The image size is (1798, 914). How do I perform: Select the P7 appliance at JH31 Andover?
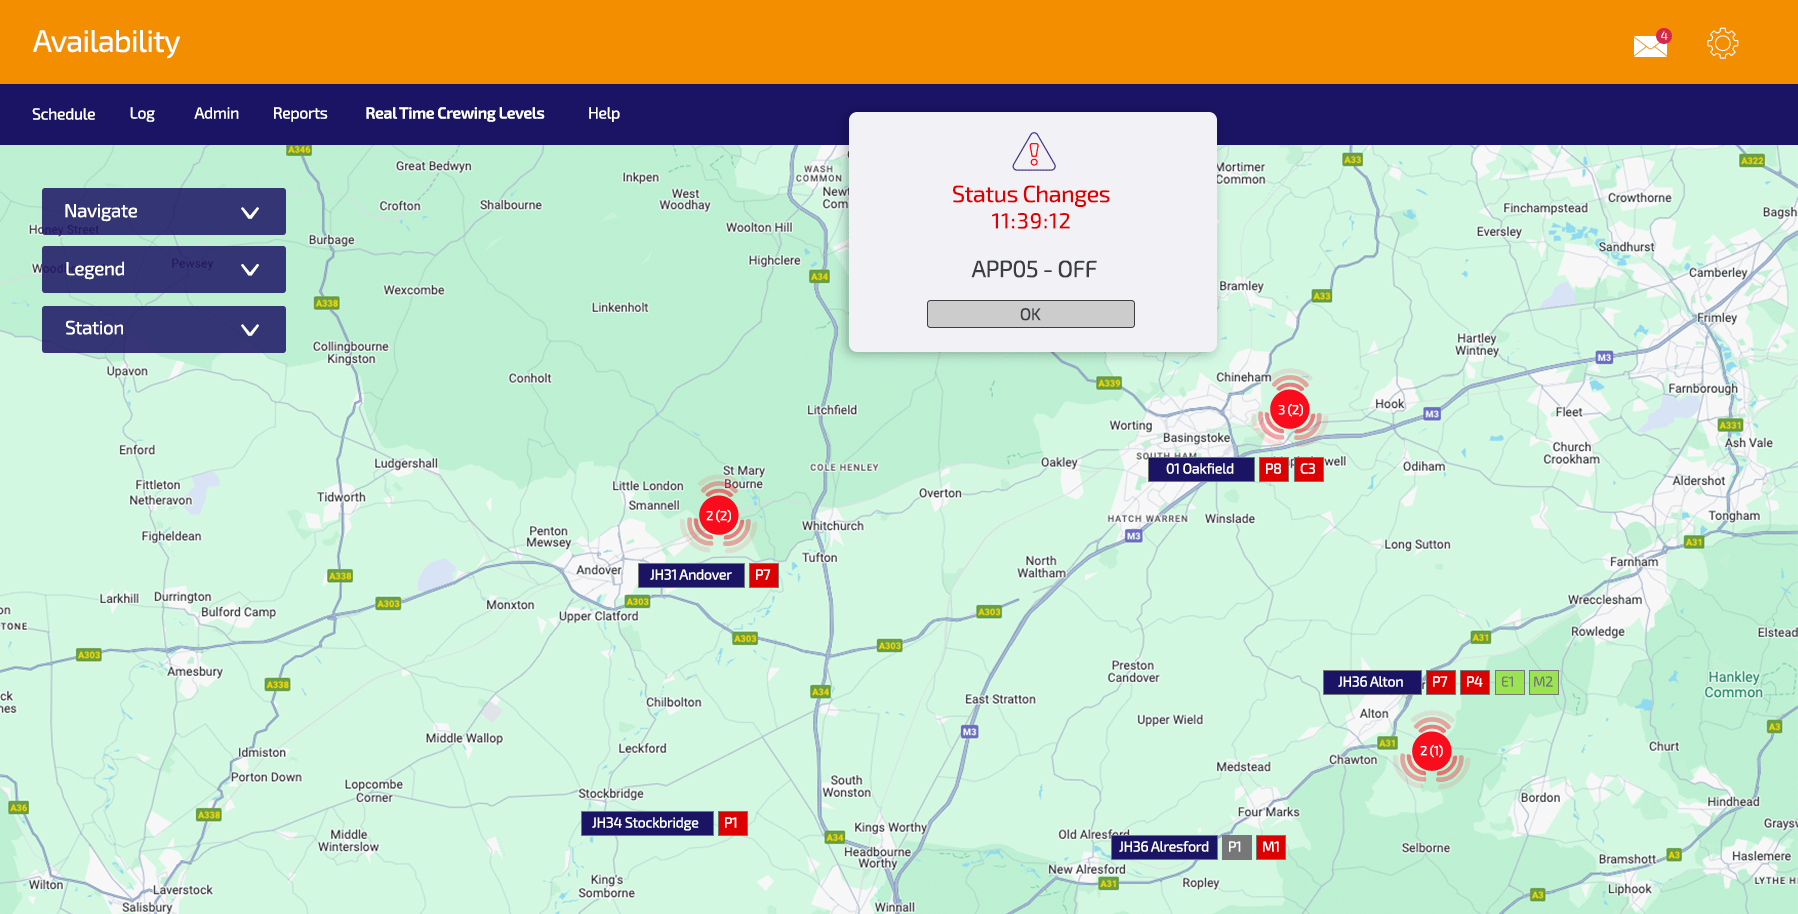(763, 575)
